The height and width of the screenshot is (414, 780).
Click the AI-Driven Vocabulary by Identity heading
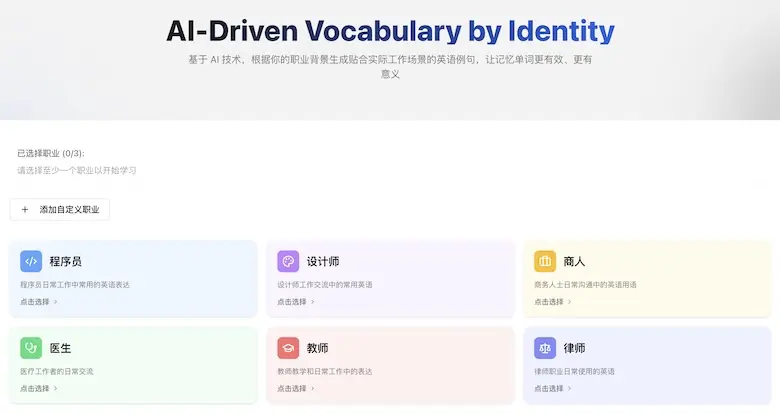pos(390,31)
